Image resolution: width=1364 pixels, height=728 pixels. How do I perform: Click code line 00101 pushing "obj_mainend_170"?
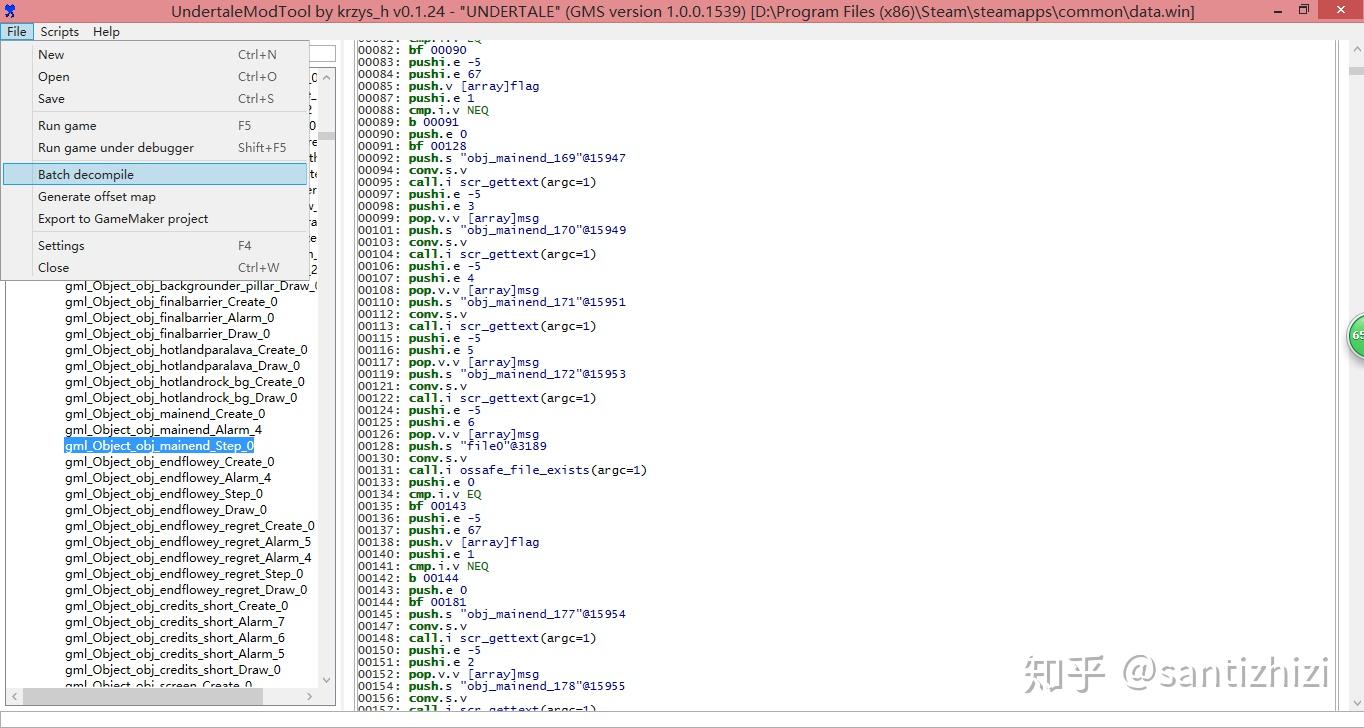tap(492, 230)
